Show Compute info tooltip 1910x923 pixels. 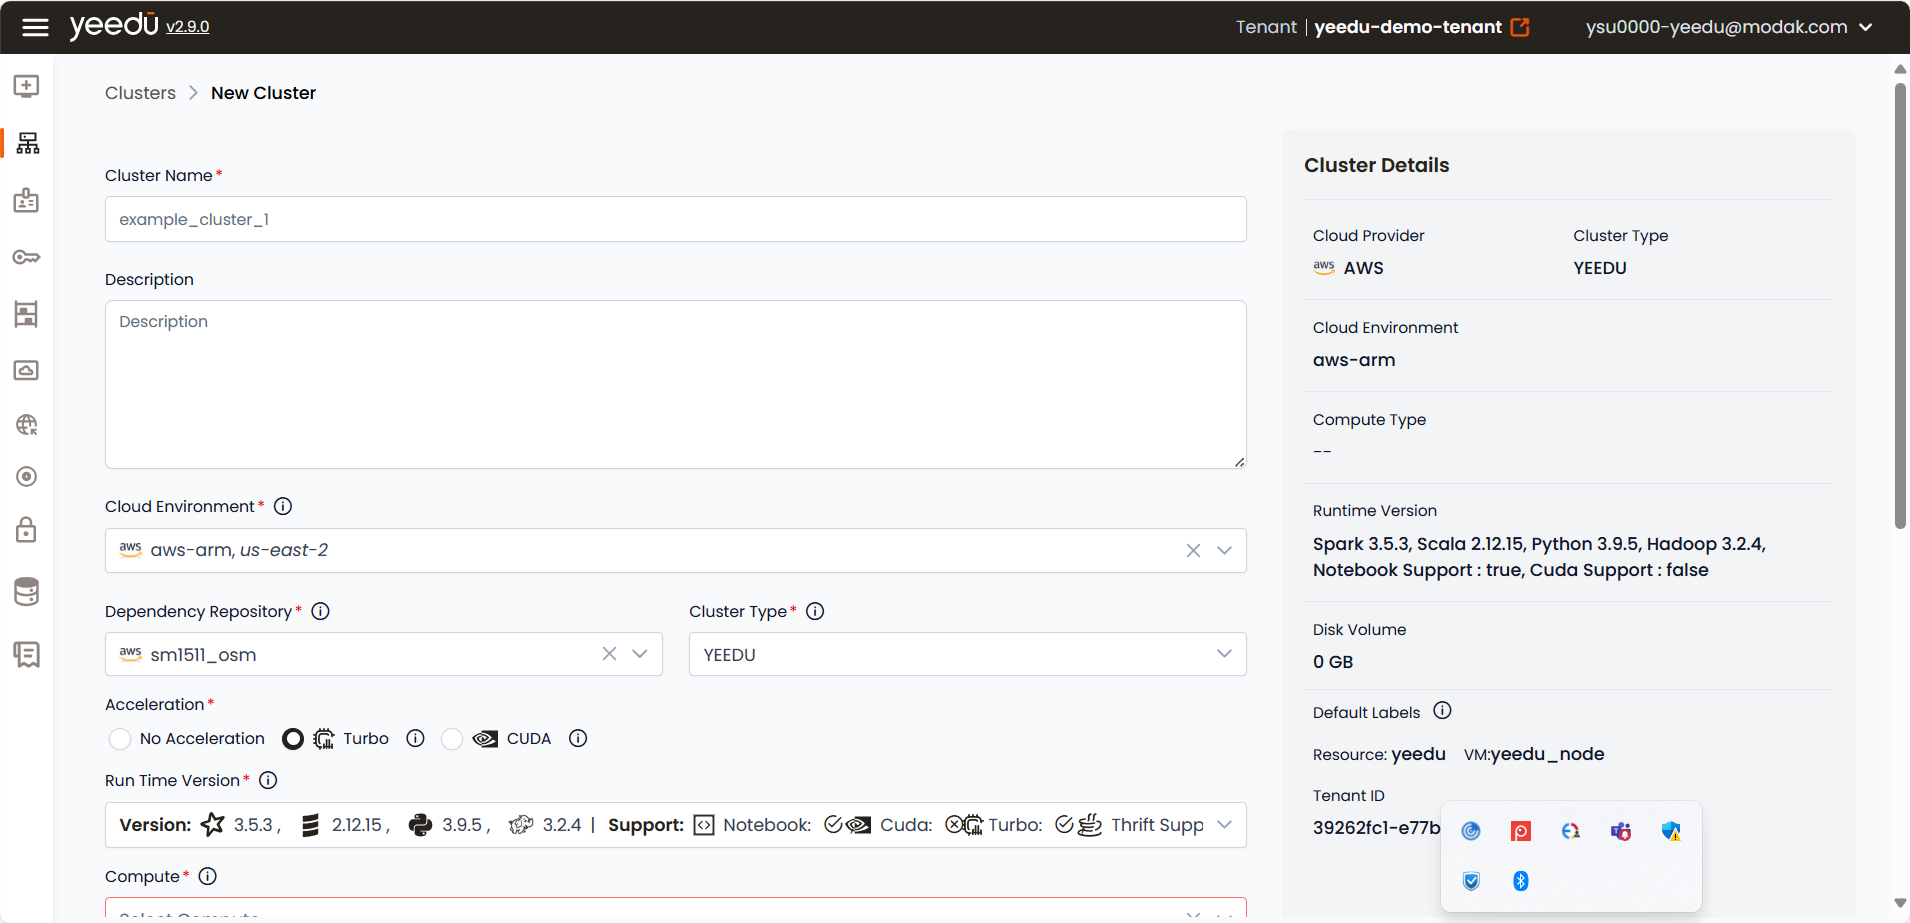(207, 876)
